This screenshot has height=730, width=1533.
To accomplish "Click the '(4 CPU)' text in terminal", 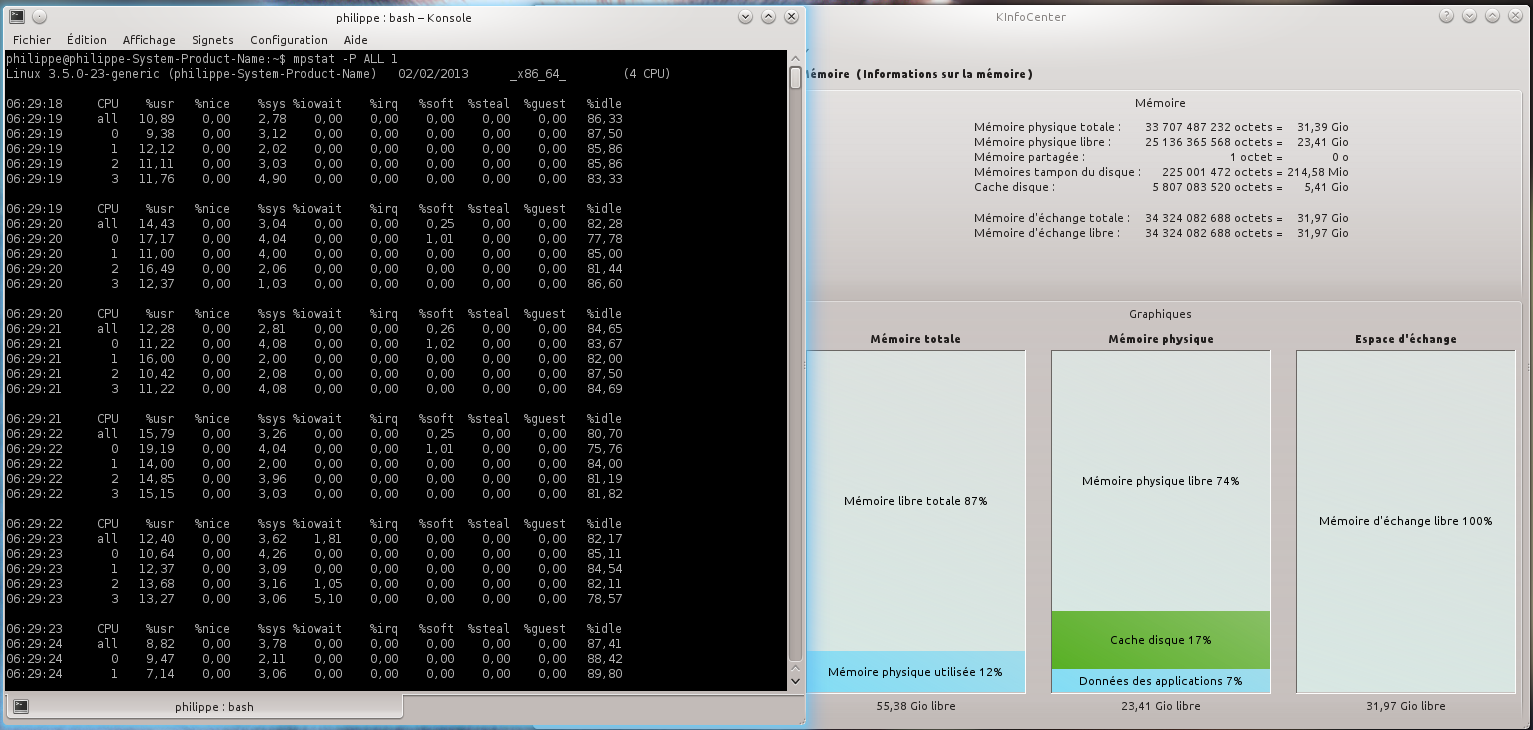I will click(x=646, y=74).
